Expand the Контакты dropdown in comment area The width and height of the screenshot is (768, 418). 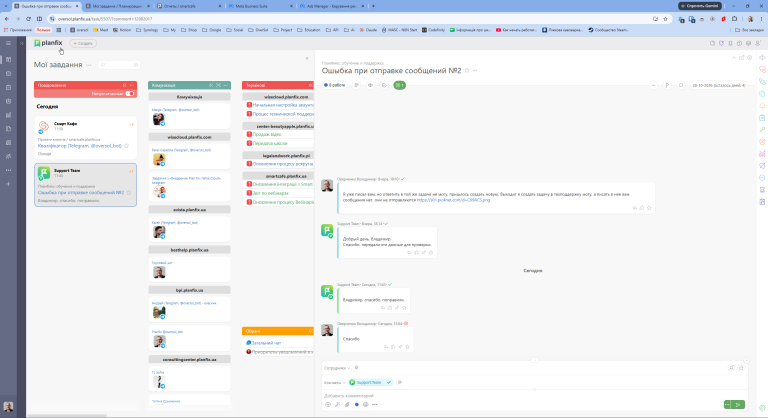335,383
